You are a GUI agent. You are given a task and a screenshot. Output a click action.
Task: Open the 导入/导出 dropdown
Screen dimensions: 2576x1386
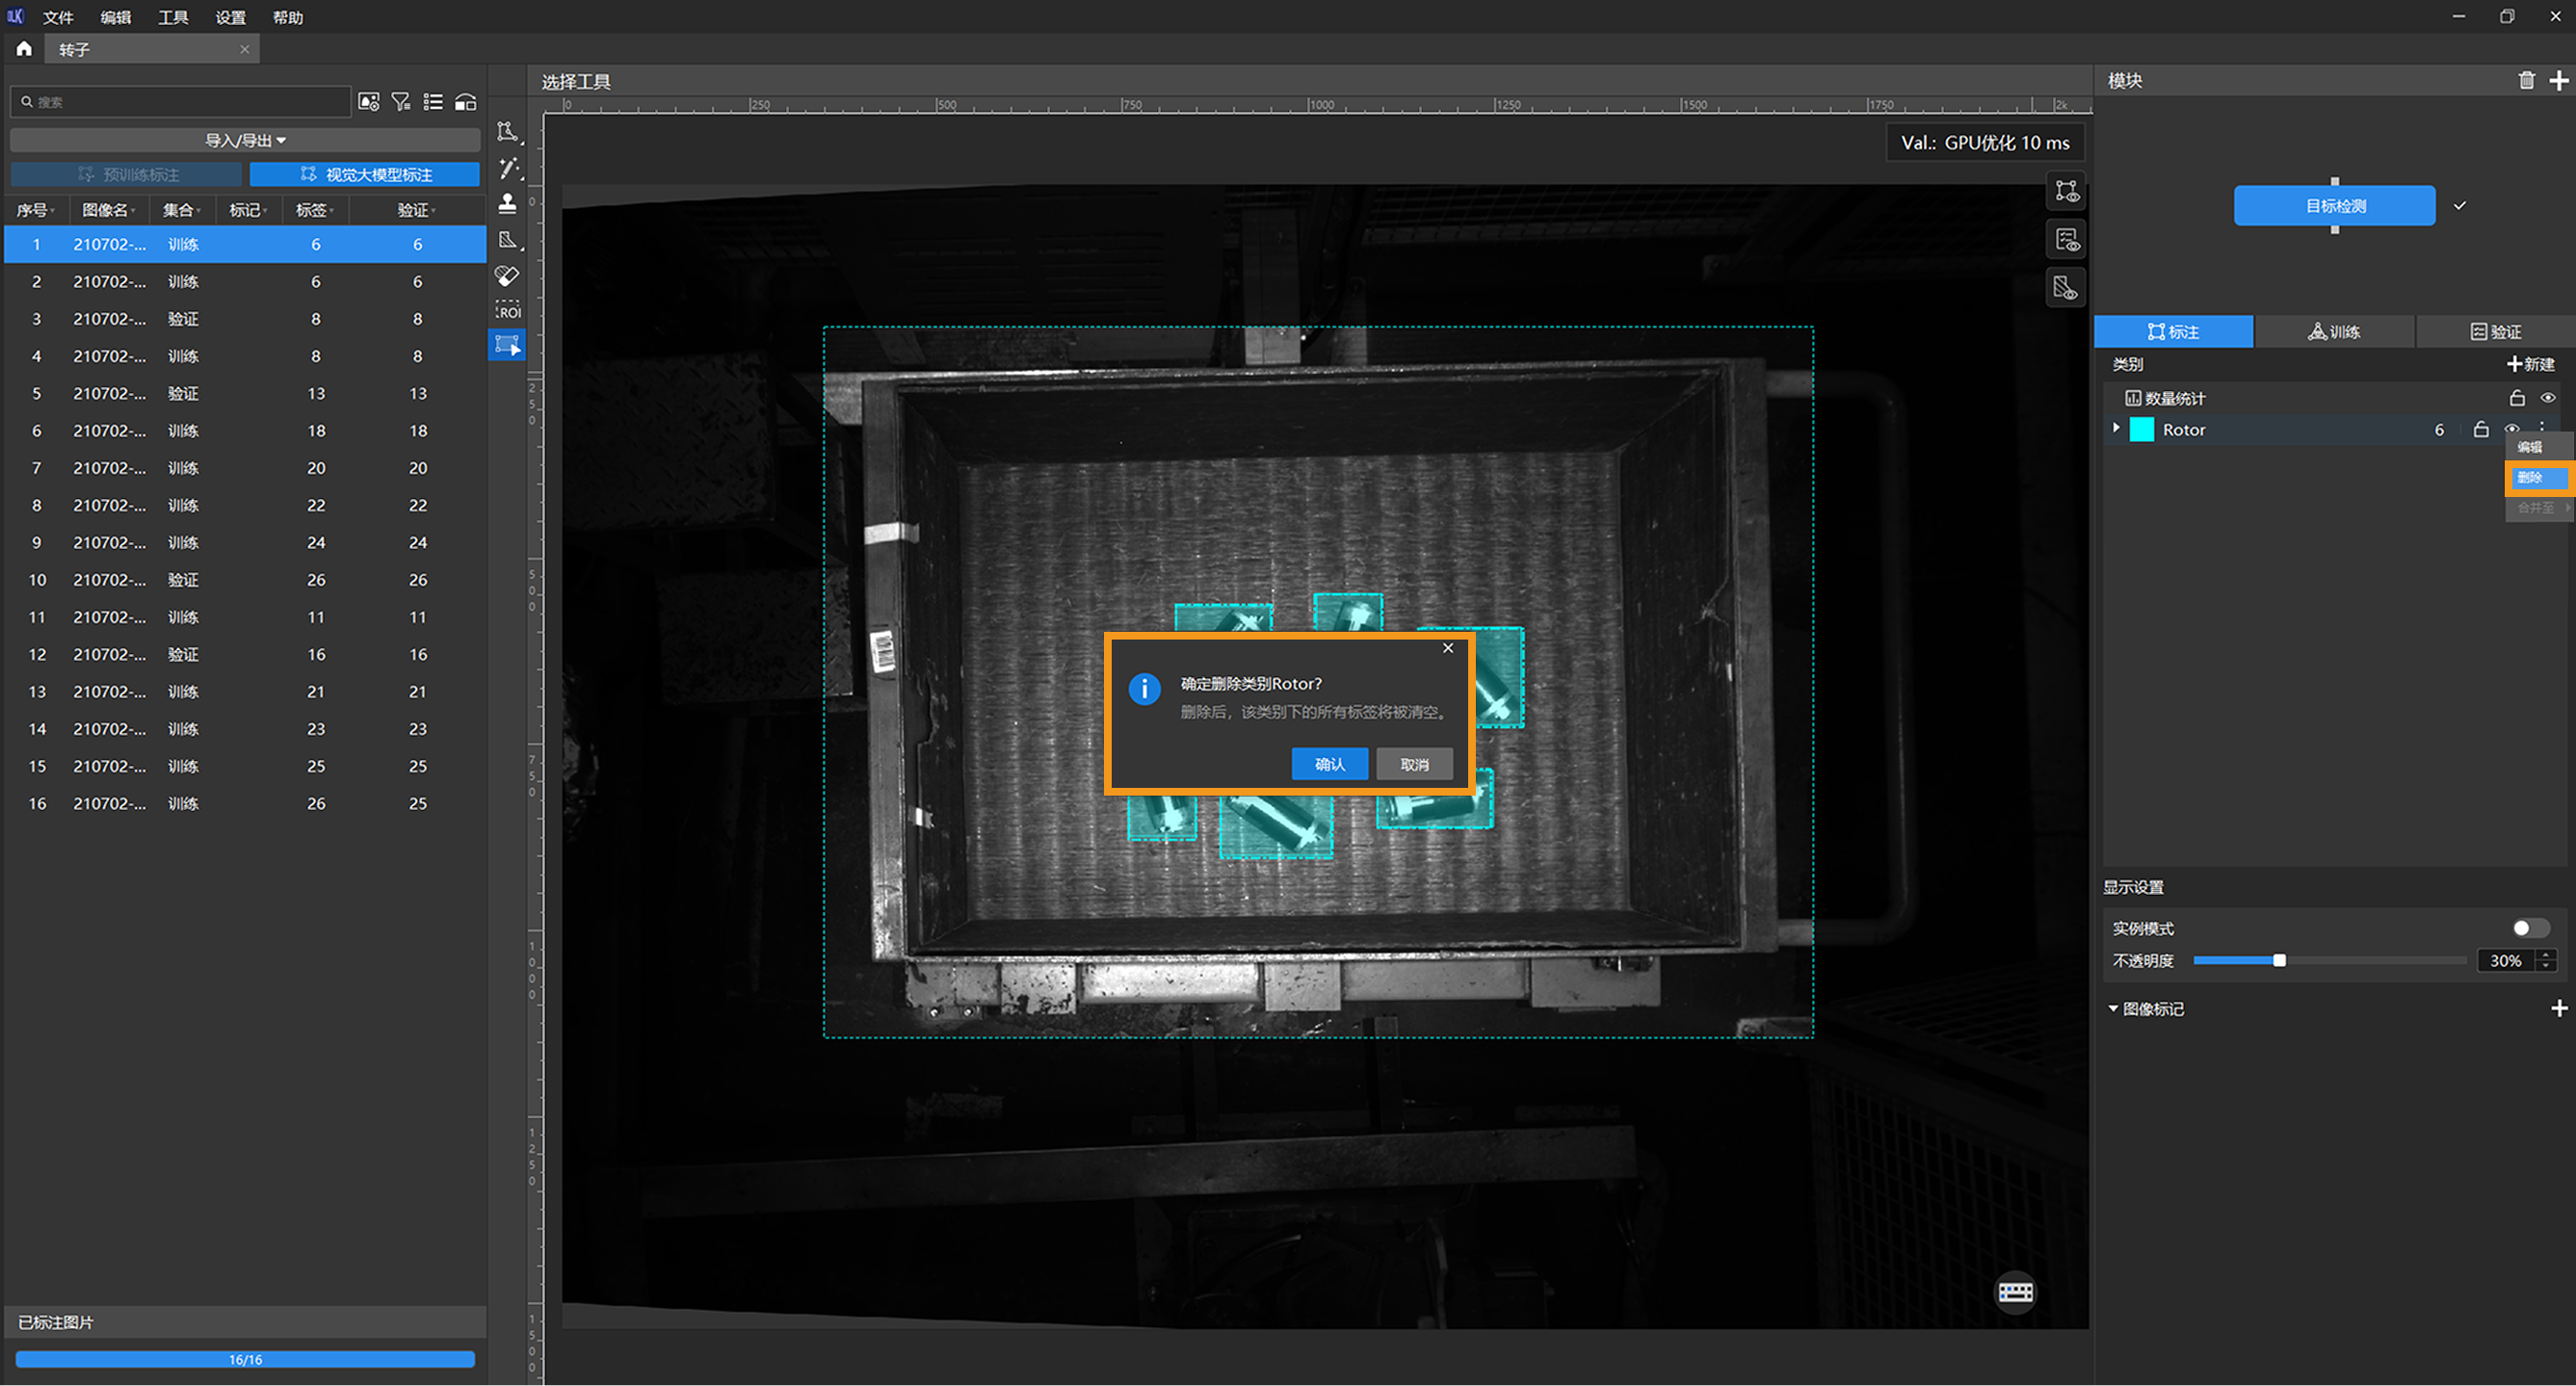point(245,140)
